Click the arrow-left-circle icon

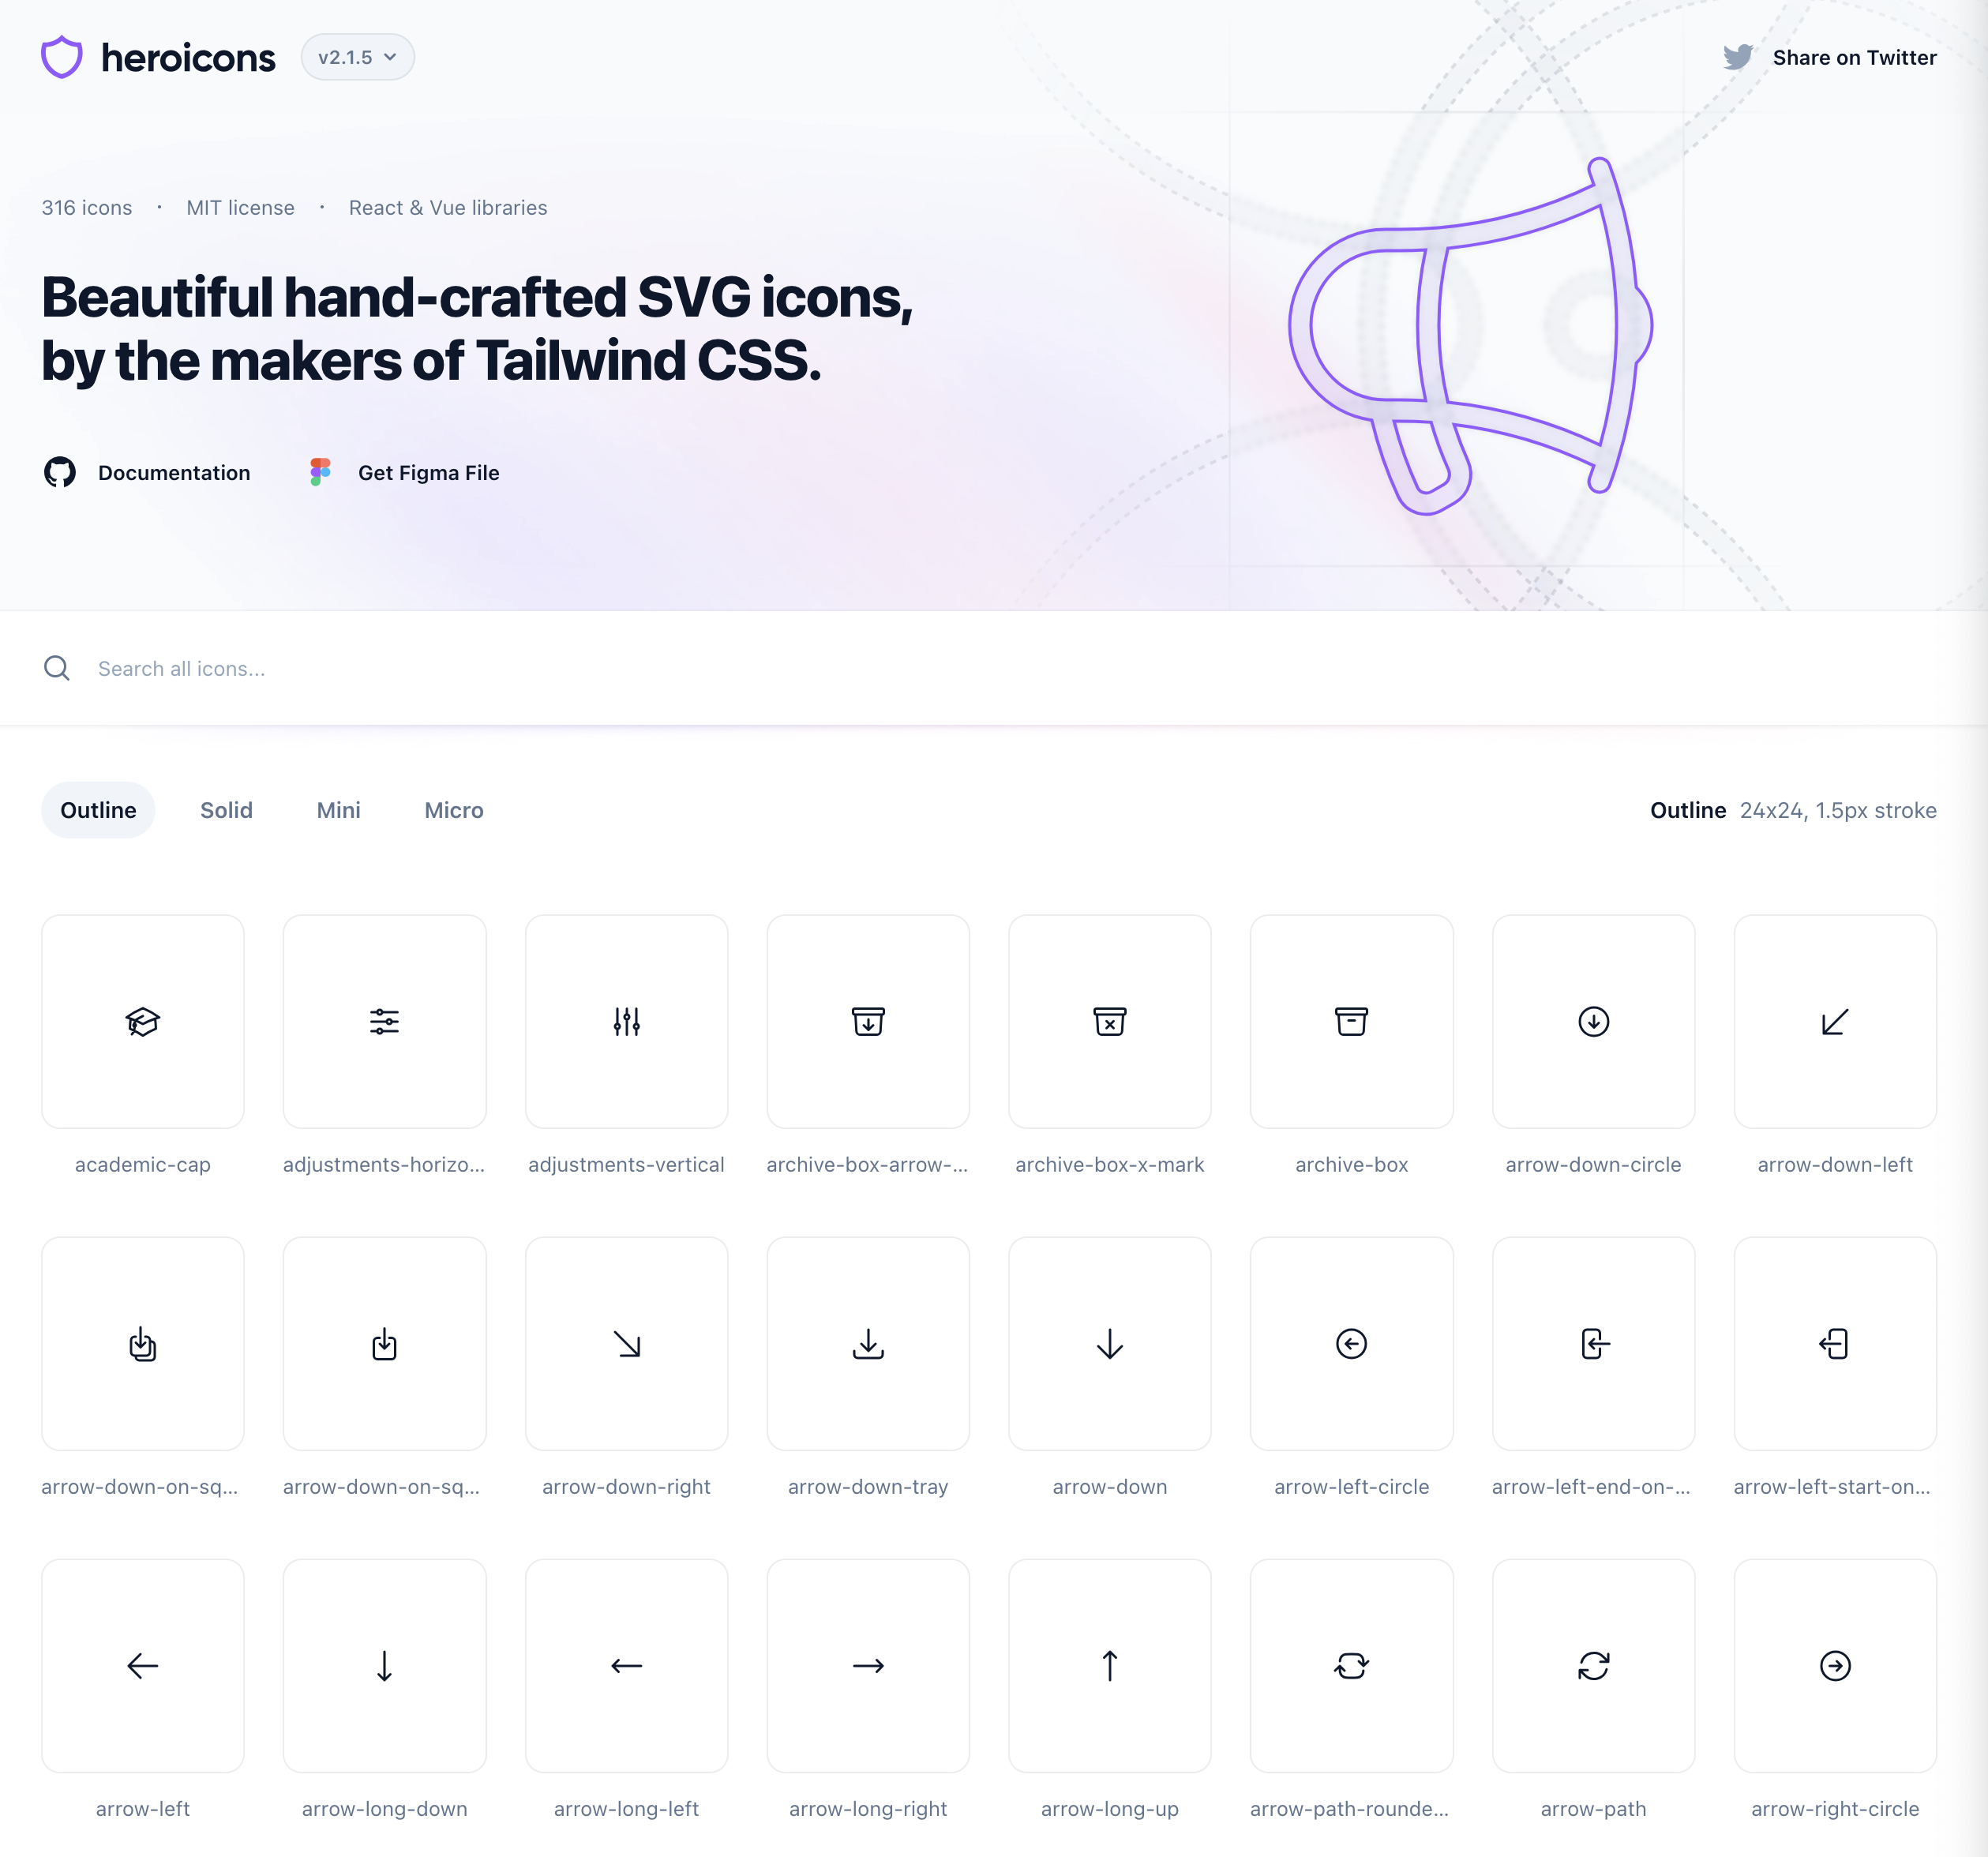(x=1351, y=1343)
